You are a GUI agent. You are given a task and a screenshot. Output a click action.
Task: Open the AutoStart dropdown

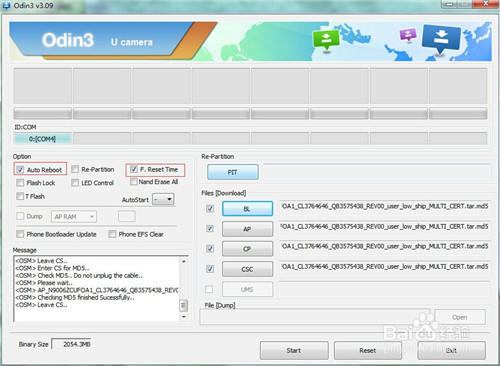click(x=163, y=199)
